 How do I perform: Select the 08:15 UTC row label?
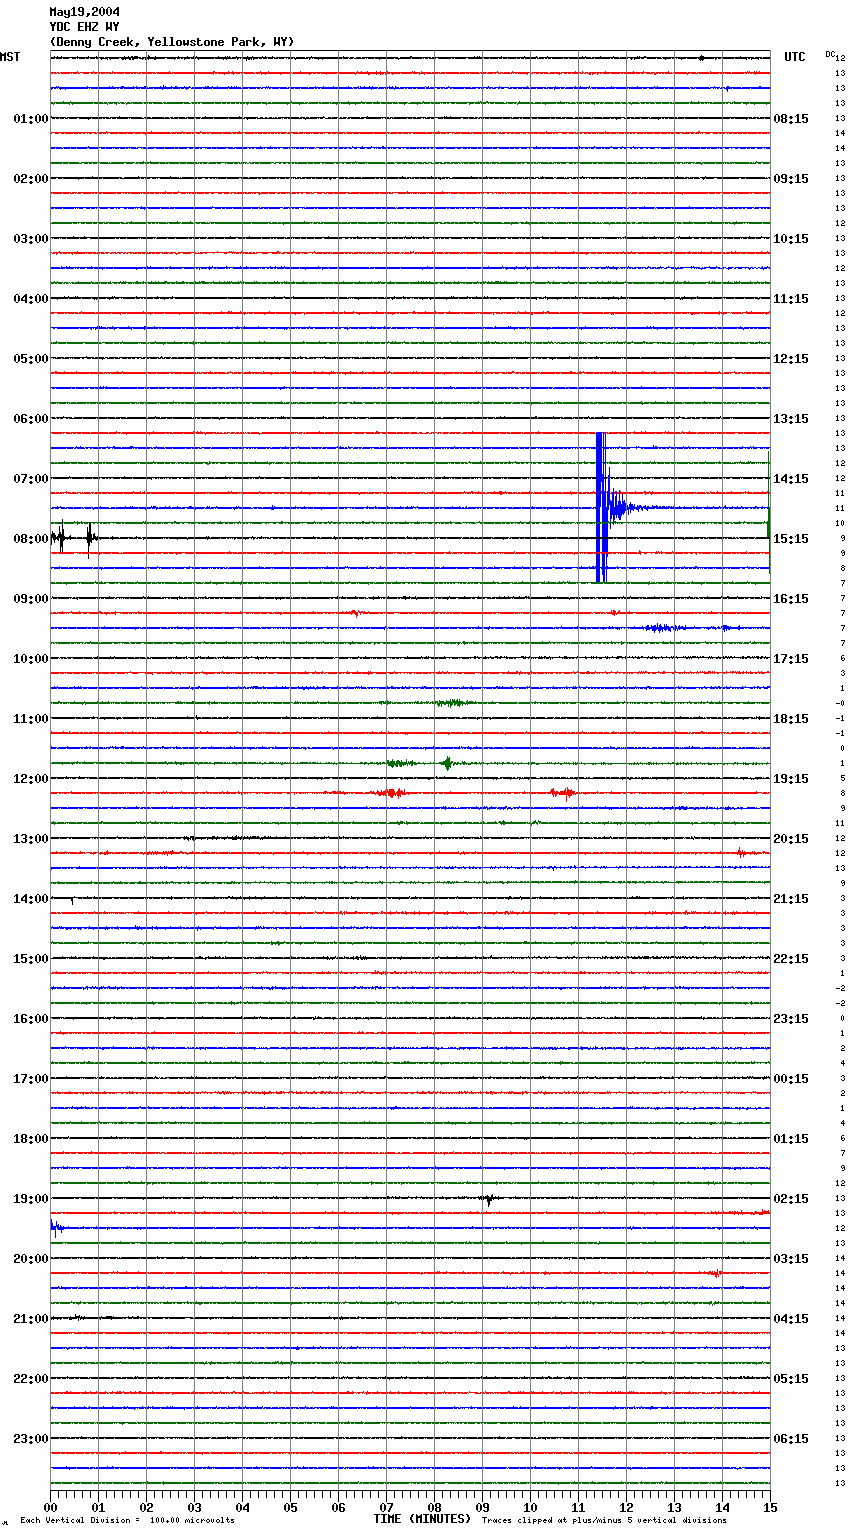[791, 119]
